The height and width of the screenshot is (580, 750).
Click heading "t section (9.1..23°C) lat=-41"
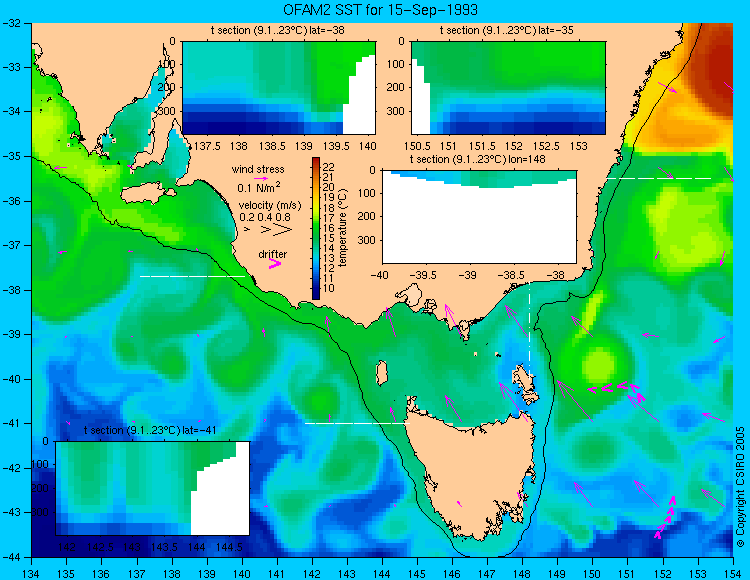tap(150, 430)
